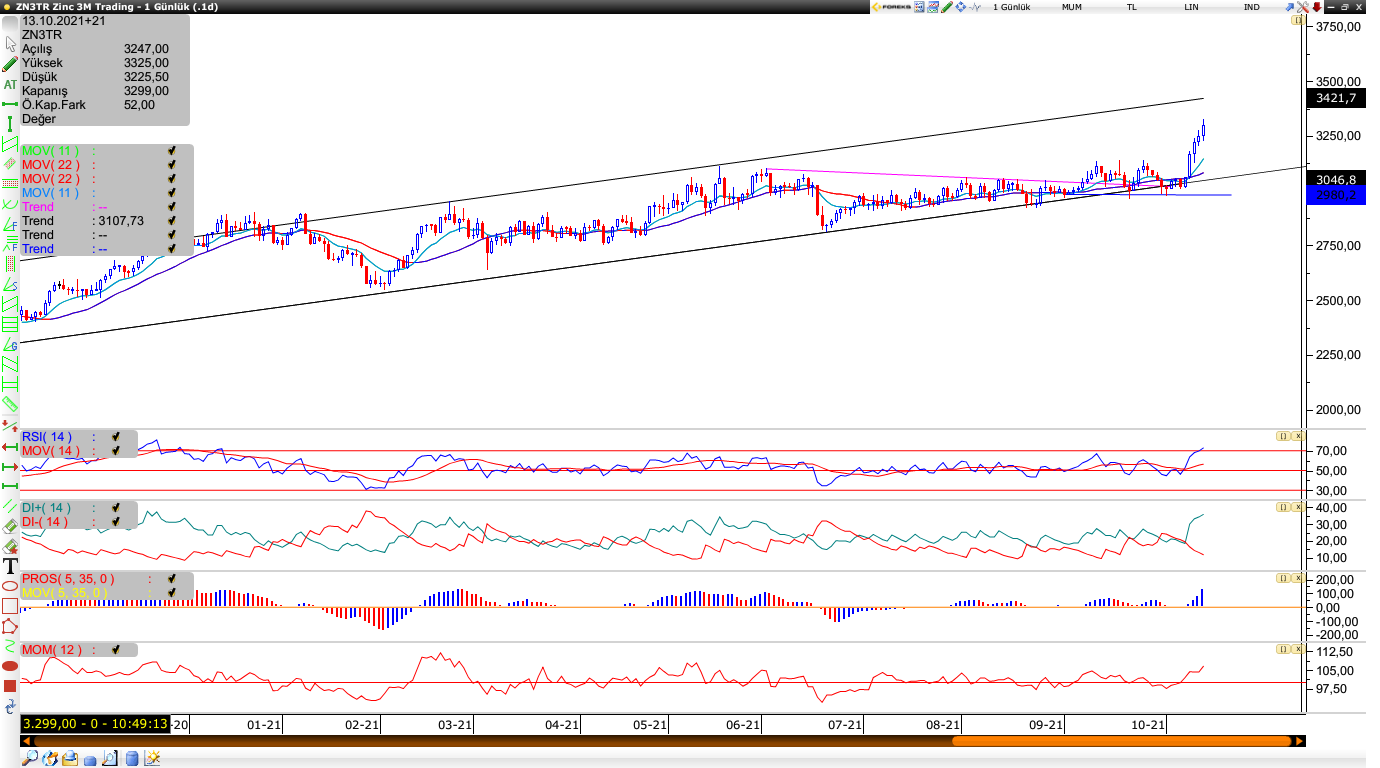Click the orange time scrollbar thumb
Image resolution: width=1380 pixels, height=768 pixels.
[x=1121, y=741]
